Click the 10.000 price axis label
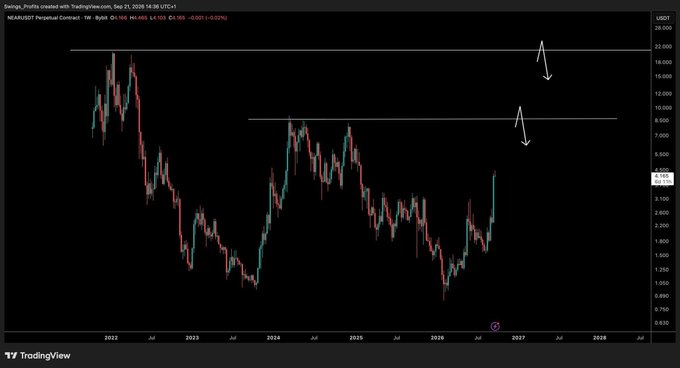Viewport: 680px width, 368px height. pyautogui.click(x=664, y=108)
